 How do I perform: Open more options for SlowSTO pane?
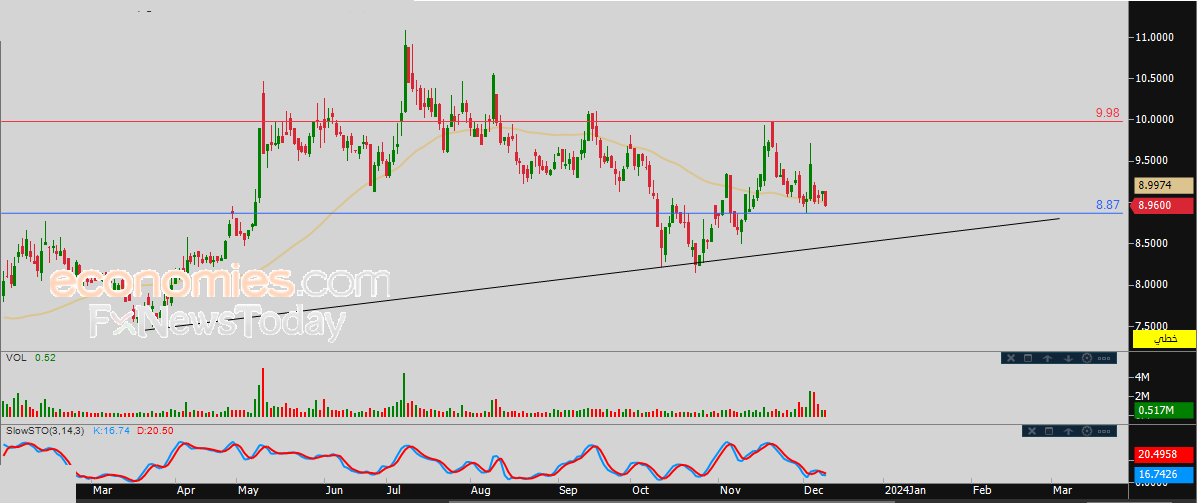pos(1104,431)
